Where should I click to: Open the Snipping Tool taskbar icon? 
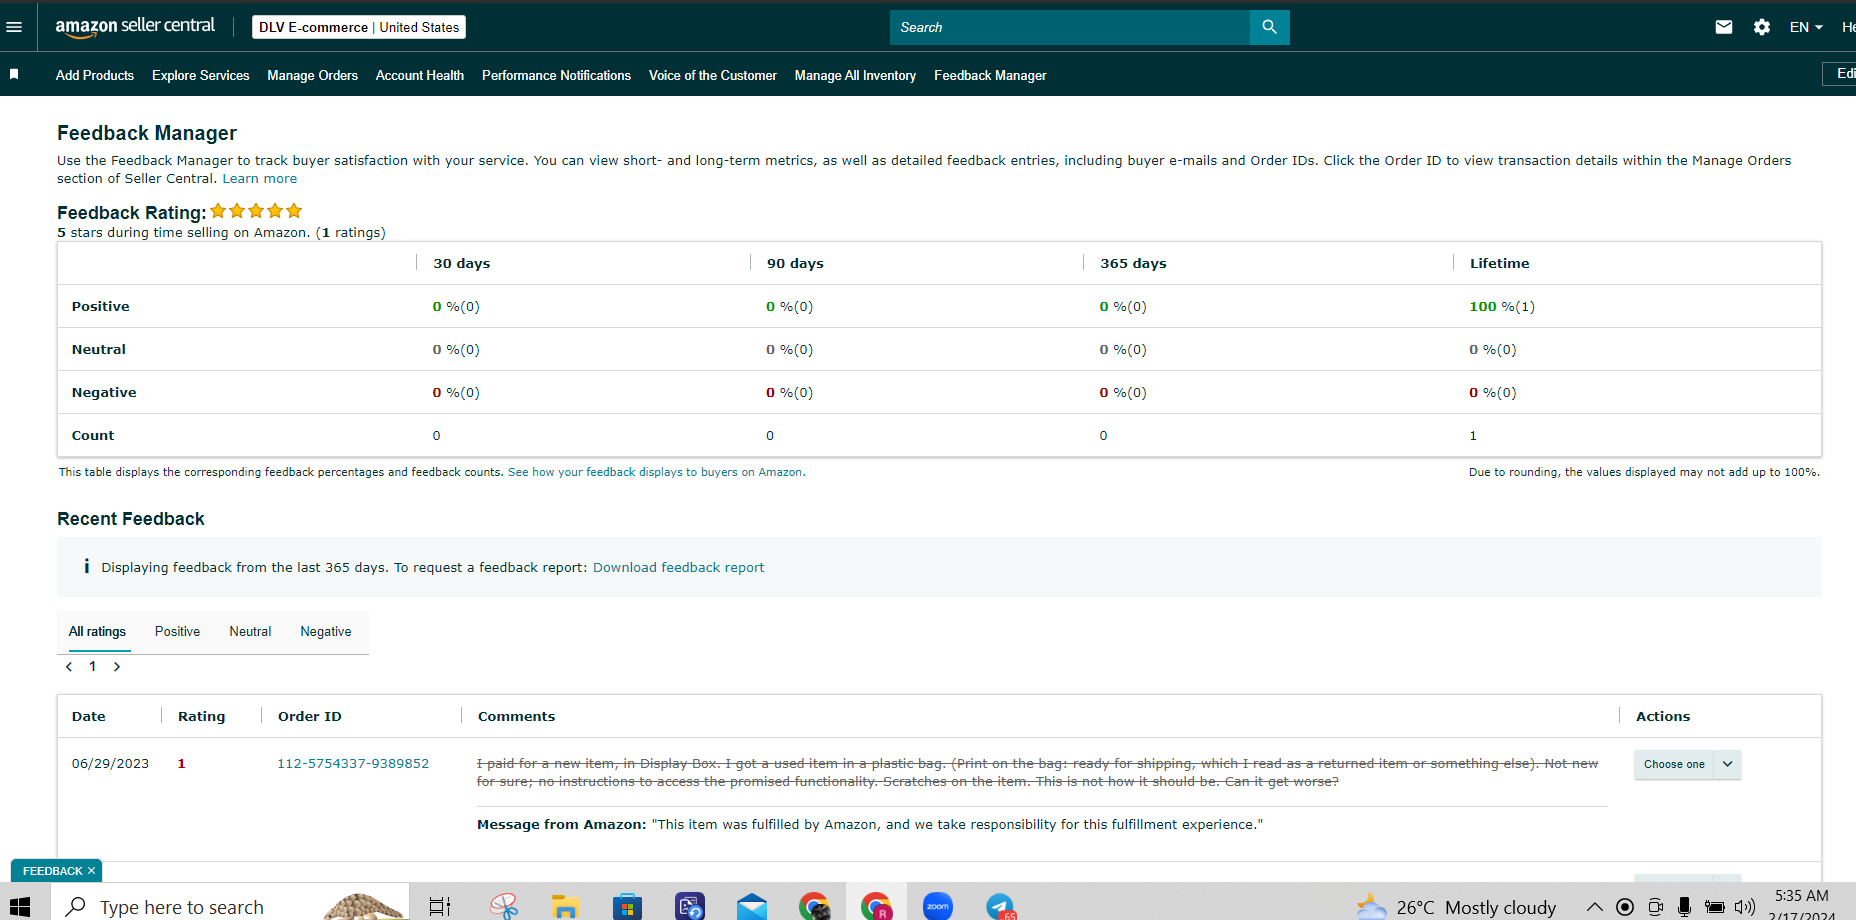[504, 906]
